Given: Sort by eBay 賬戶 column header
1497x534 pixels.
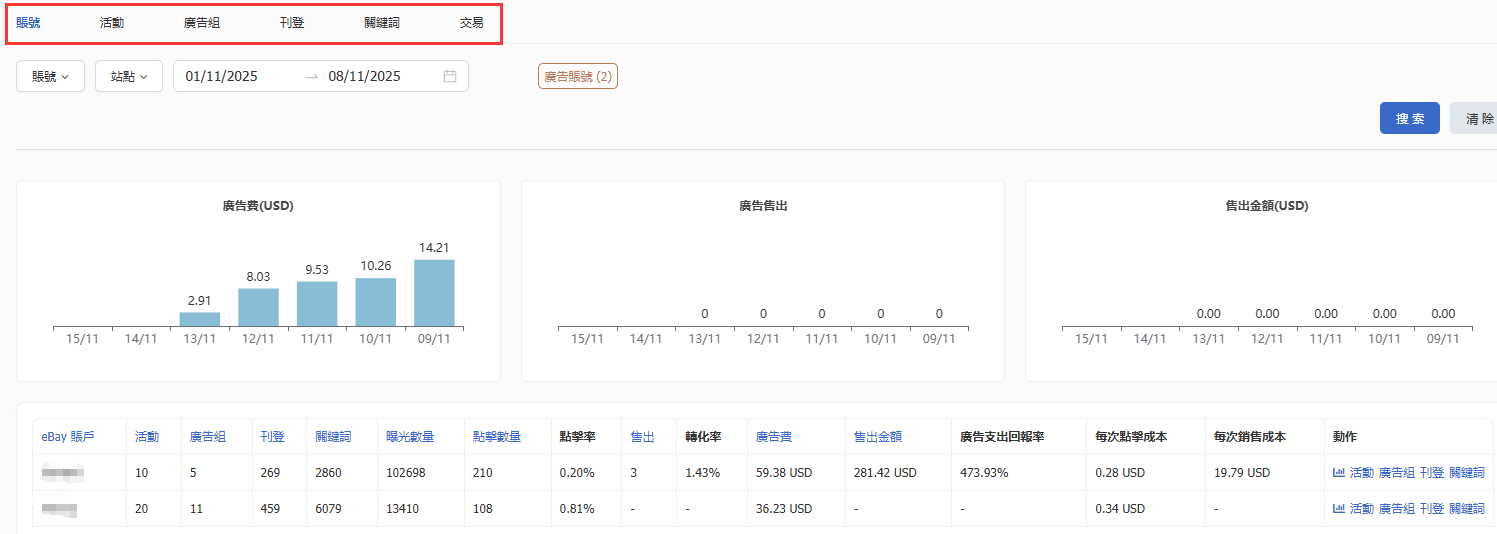Looking at the screenshot, I should tap(68, 437).
